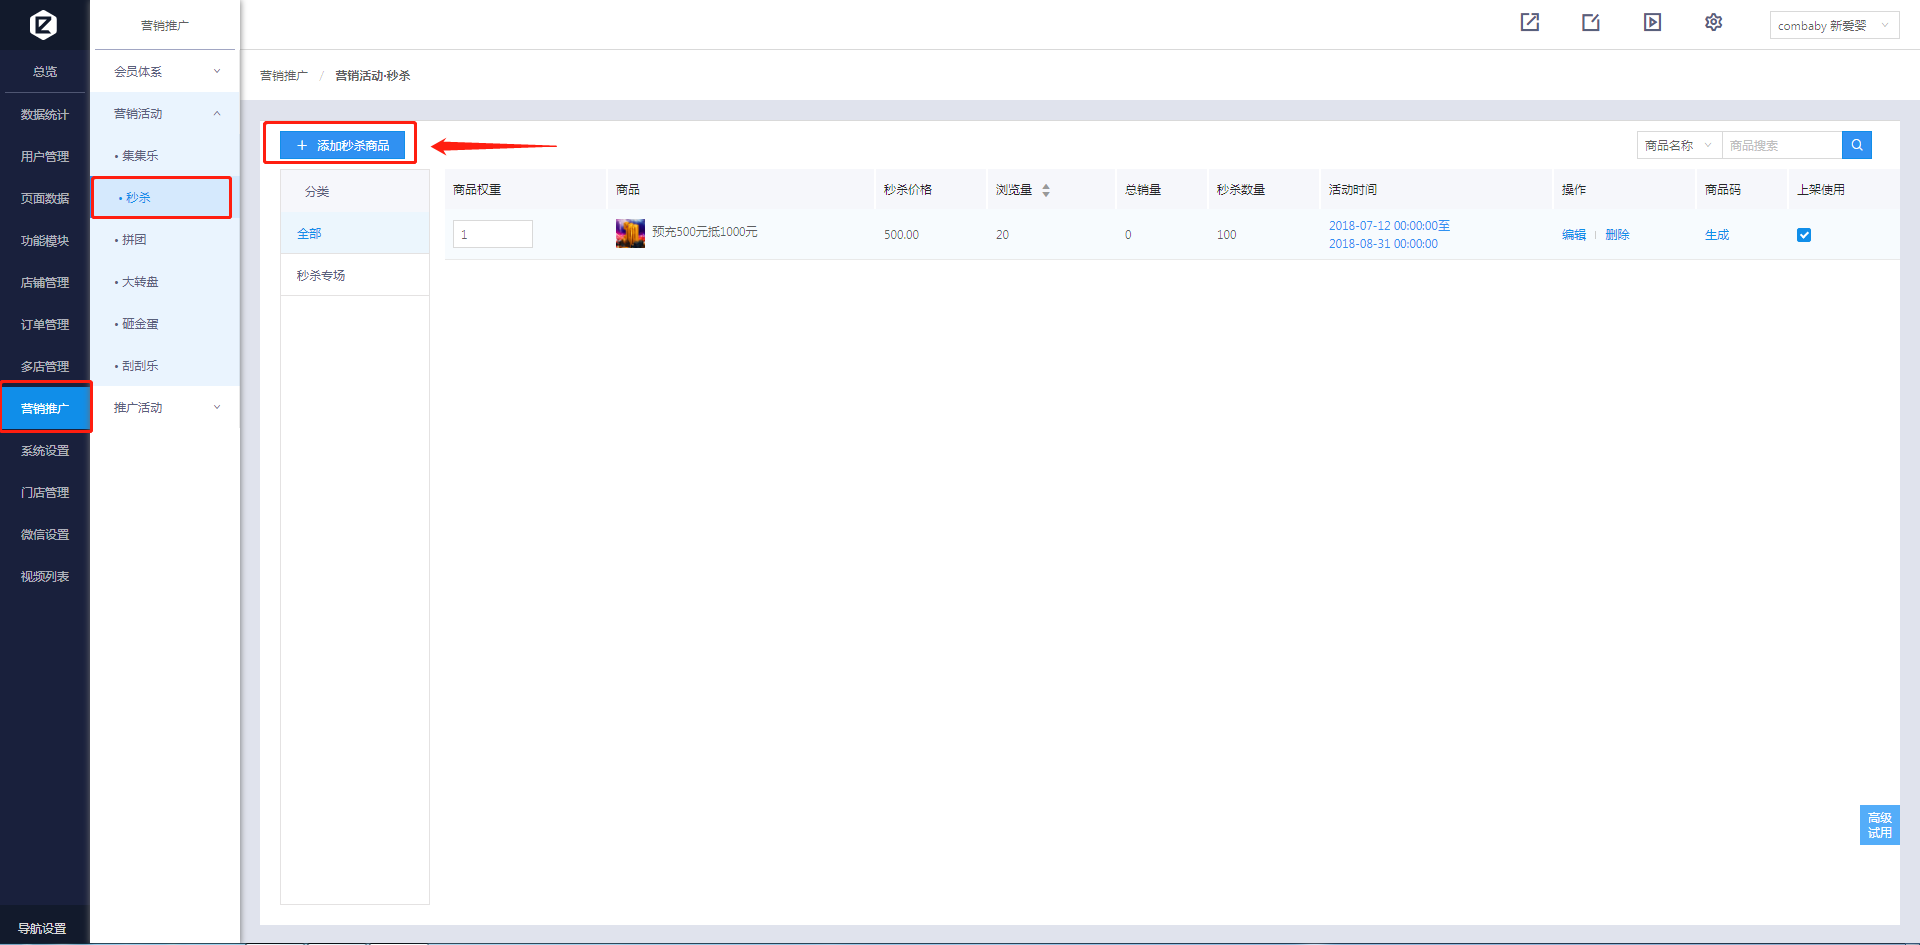Click the blue search magnifier button

pos(1856,145)
